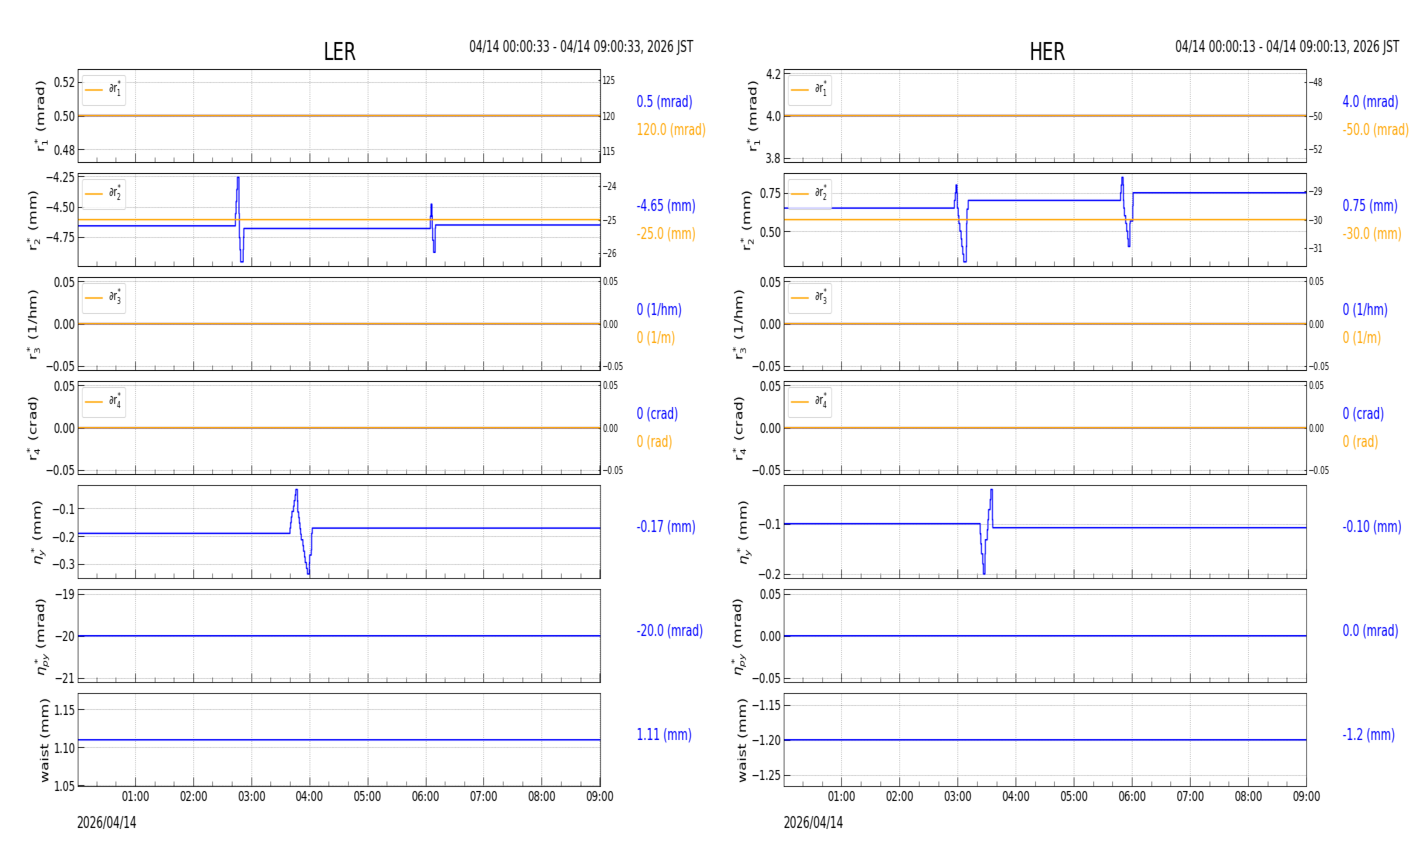
Task: Click the LER r2* spike before 03:00
Action: 239,219
